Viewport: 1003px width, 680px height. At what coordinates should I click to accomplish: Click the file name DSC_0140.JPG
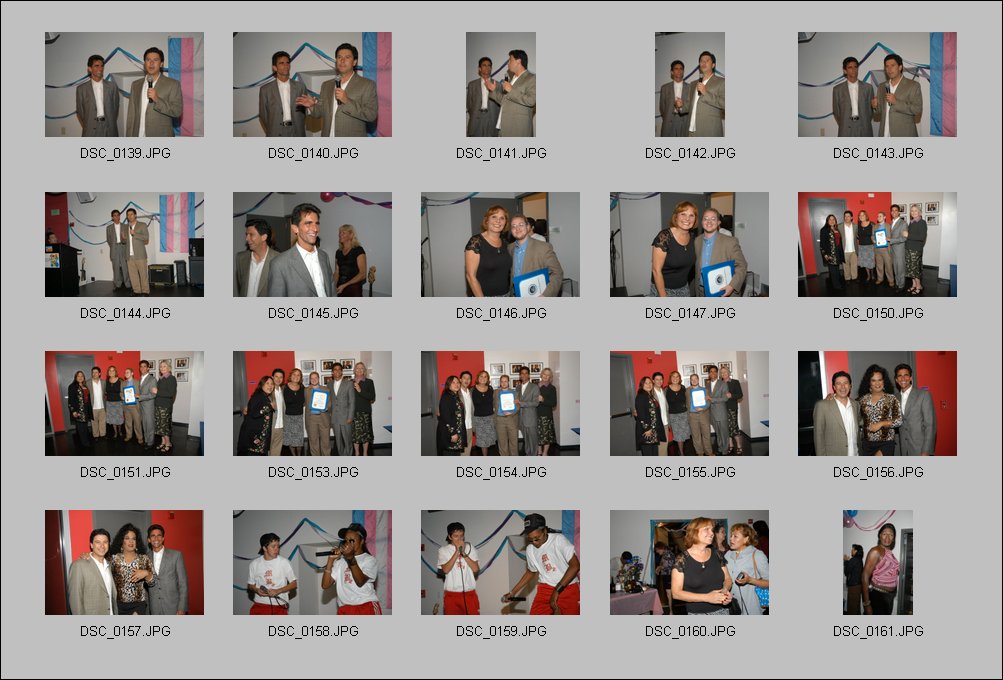[x=313, y=154]
